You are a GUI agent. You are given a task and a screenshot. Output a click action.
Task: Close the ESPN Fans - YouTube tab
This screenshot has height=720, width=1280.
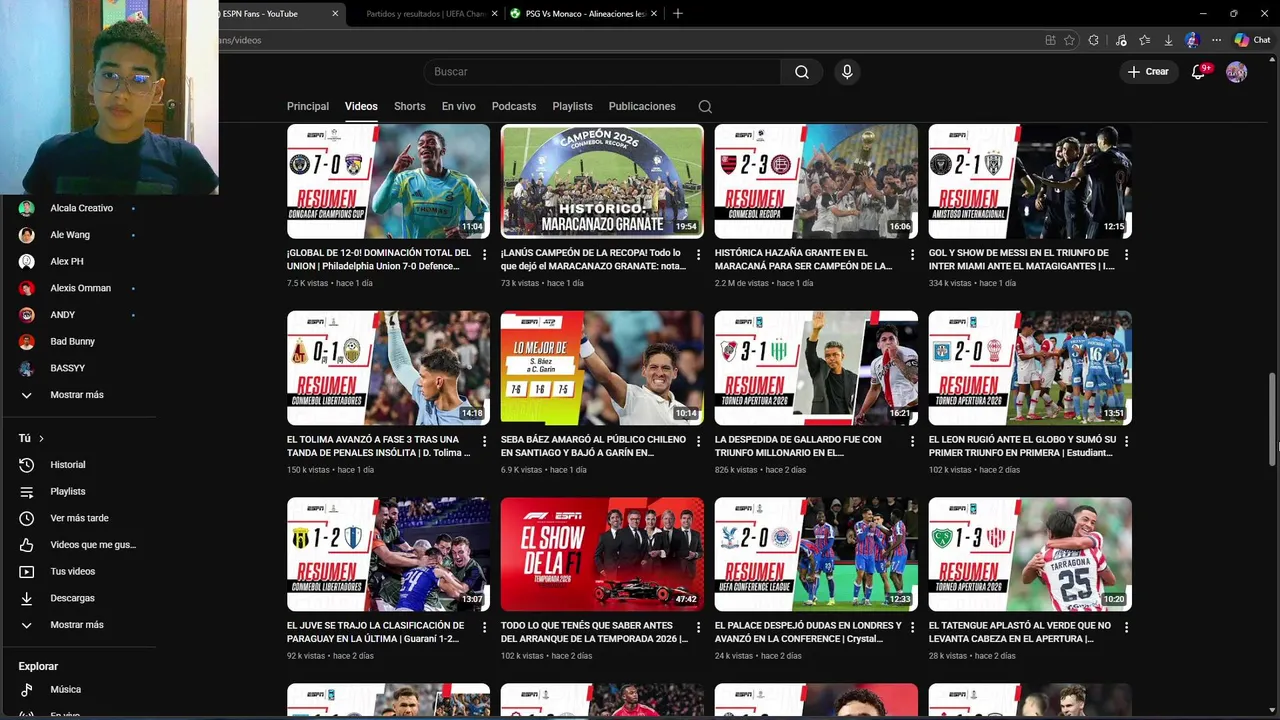coord(335,13)
